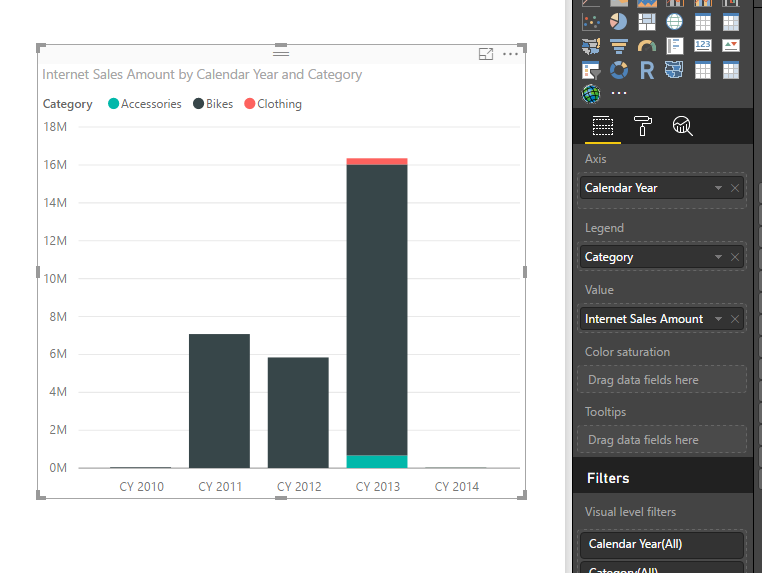This screenshot has width=762, height=573.
Task: Select the pie chart visualization
Action: point(619,22)
